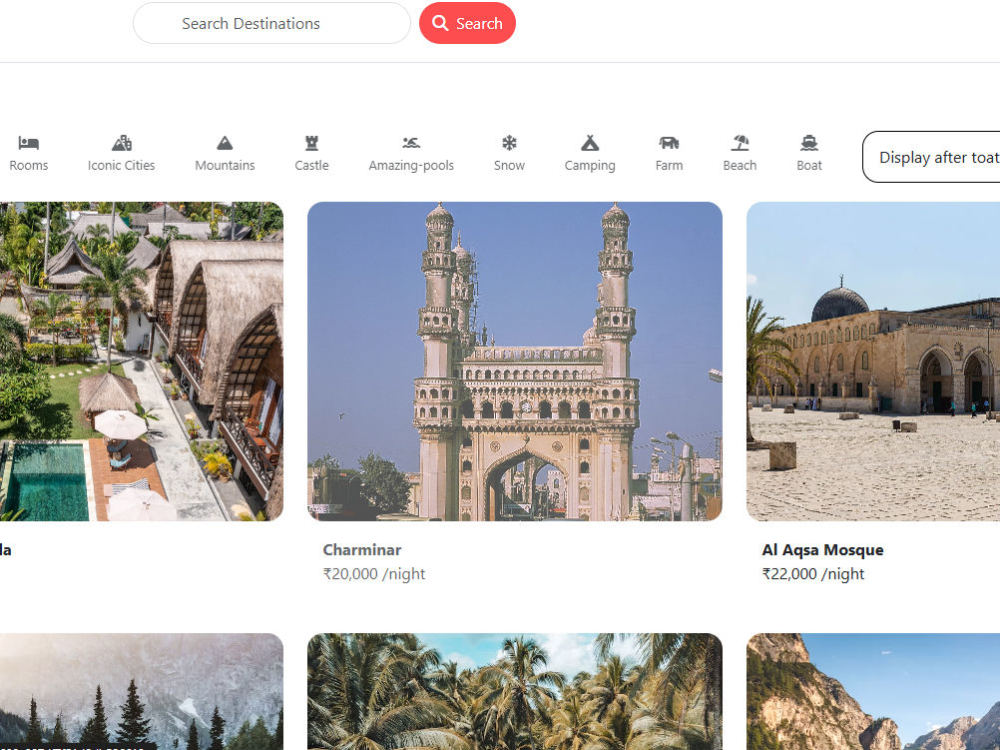Open the thatched villa listing photo
1000x750 pixels.
[142, 361]
